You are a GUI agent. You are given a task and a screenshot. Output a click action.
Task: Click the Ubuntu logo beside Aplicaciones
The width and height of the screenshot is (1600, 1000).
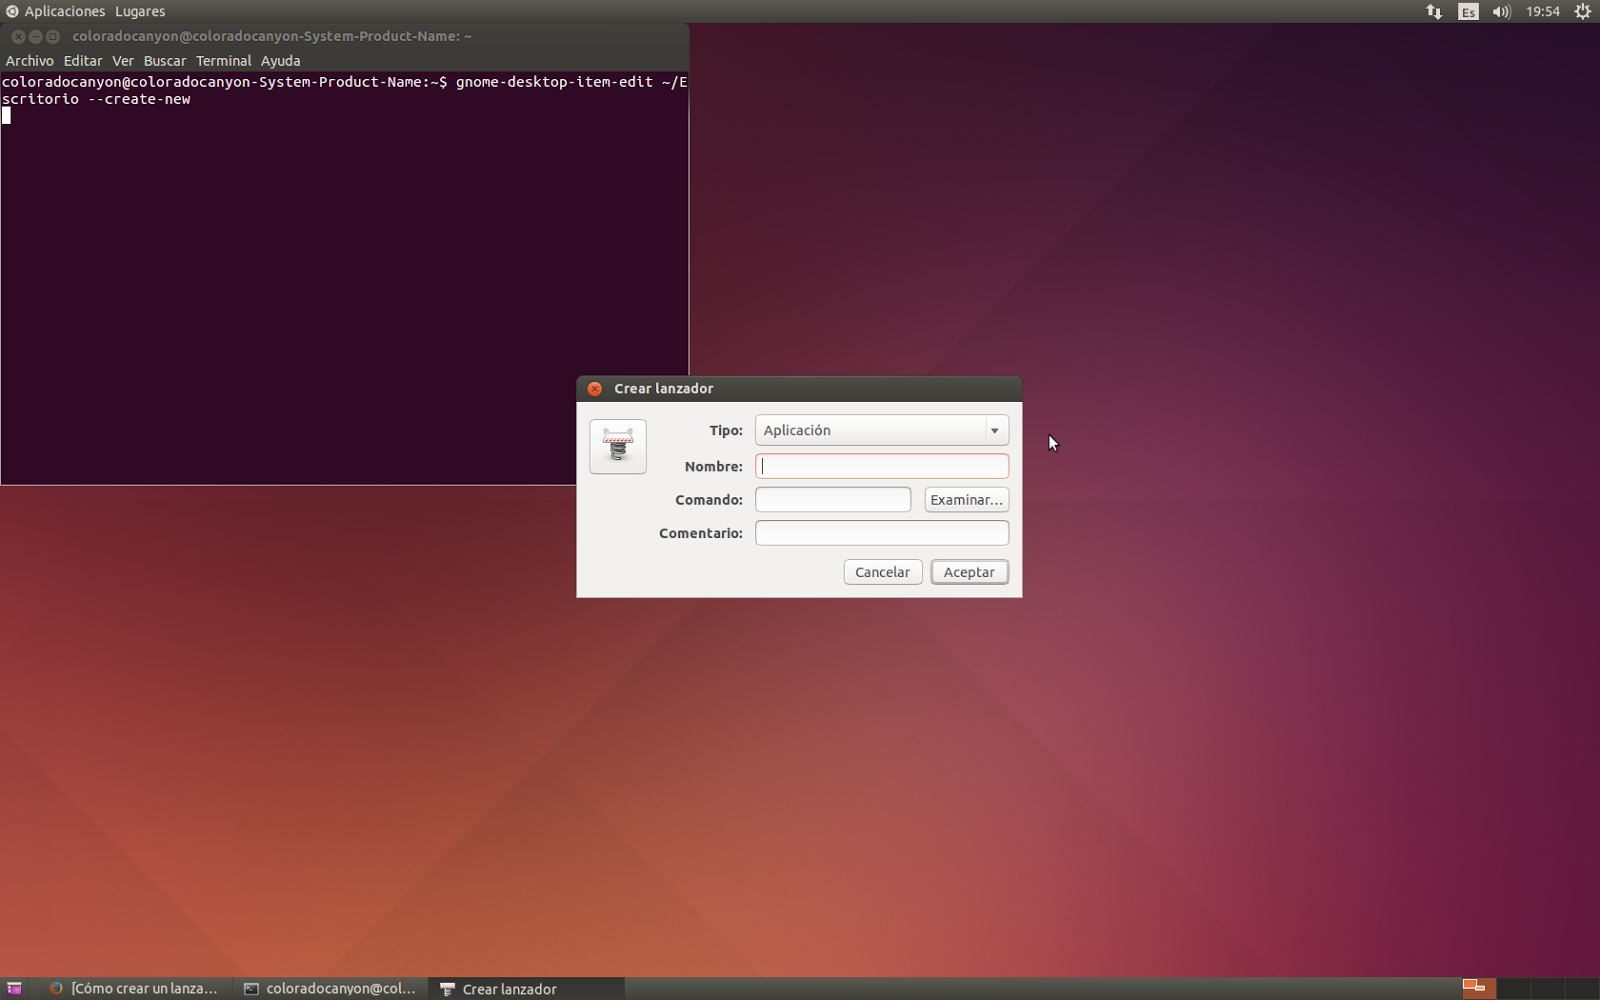(11, 11)
